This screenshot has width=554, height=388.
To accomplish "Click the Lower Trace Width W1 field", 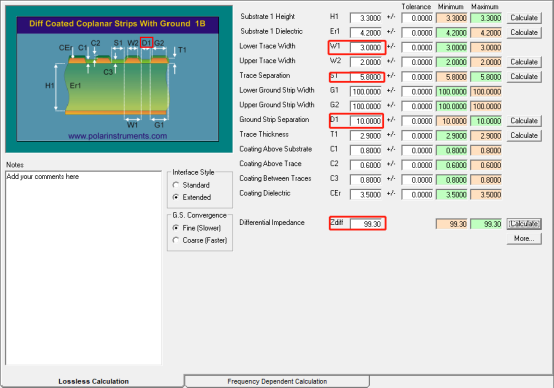I will pos(366,47).
